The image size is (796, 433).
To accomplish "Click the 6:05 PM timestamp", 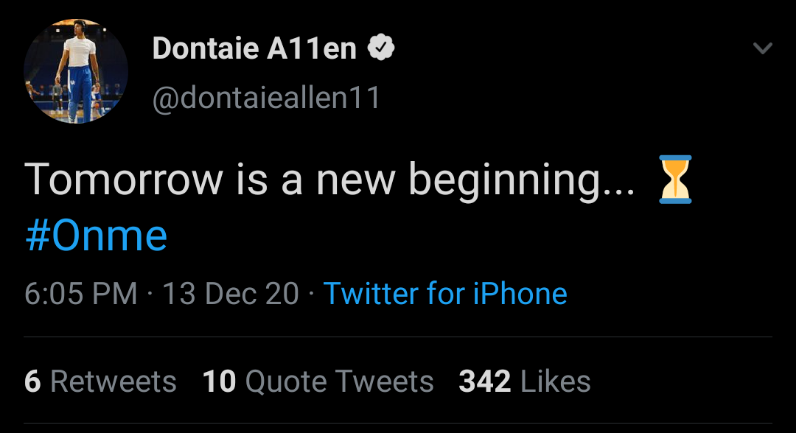I will click(80, 293).
